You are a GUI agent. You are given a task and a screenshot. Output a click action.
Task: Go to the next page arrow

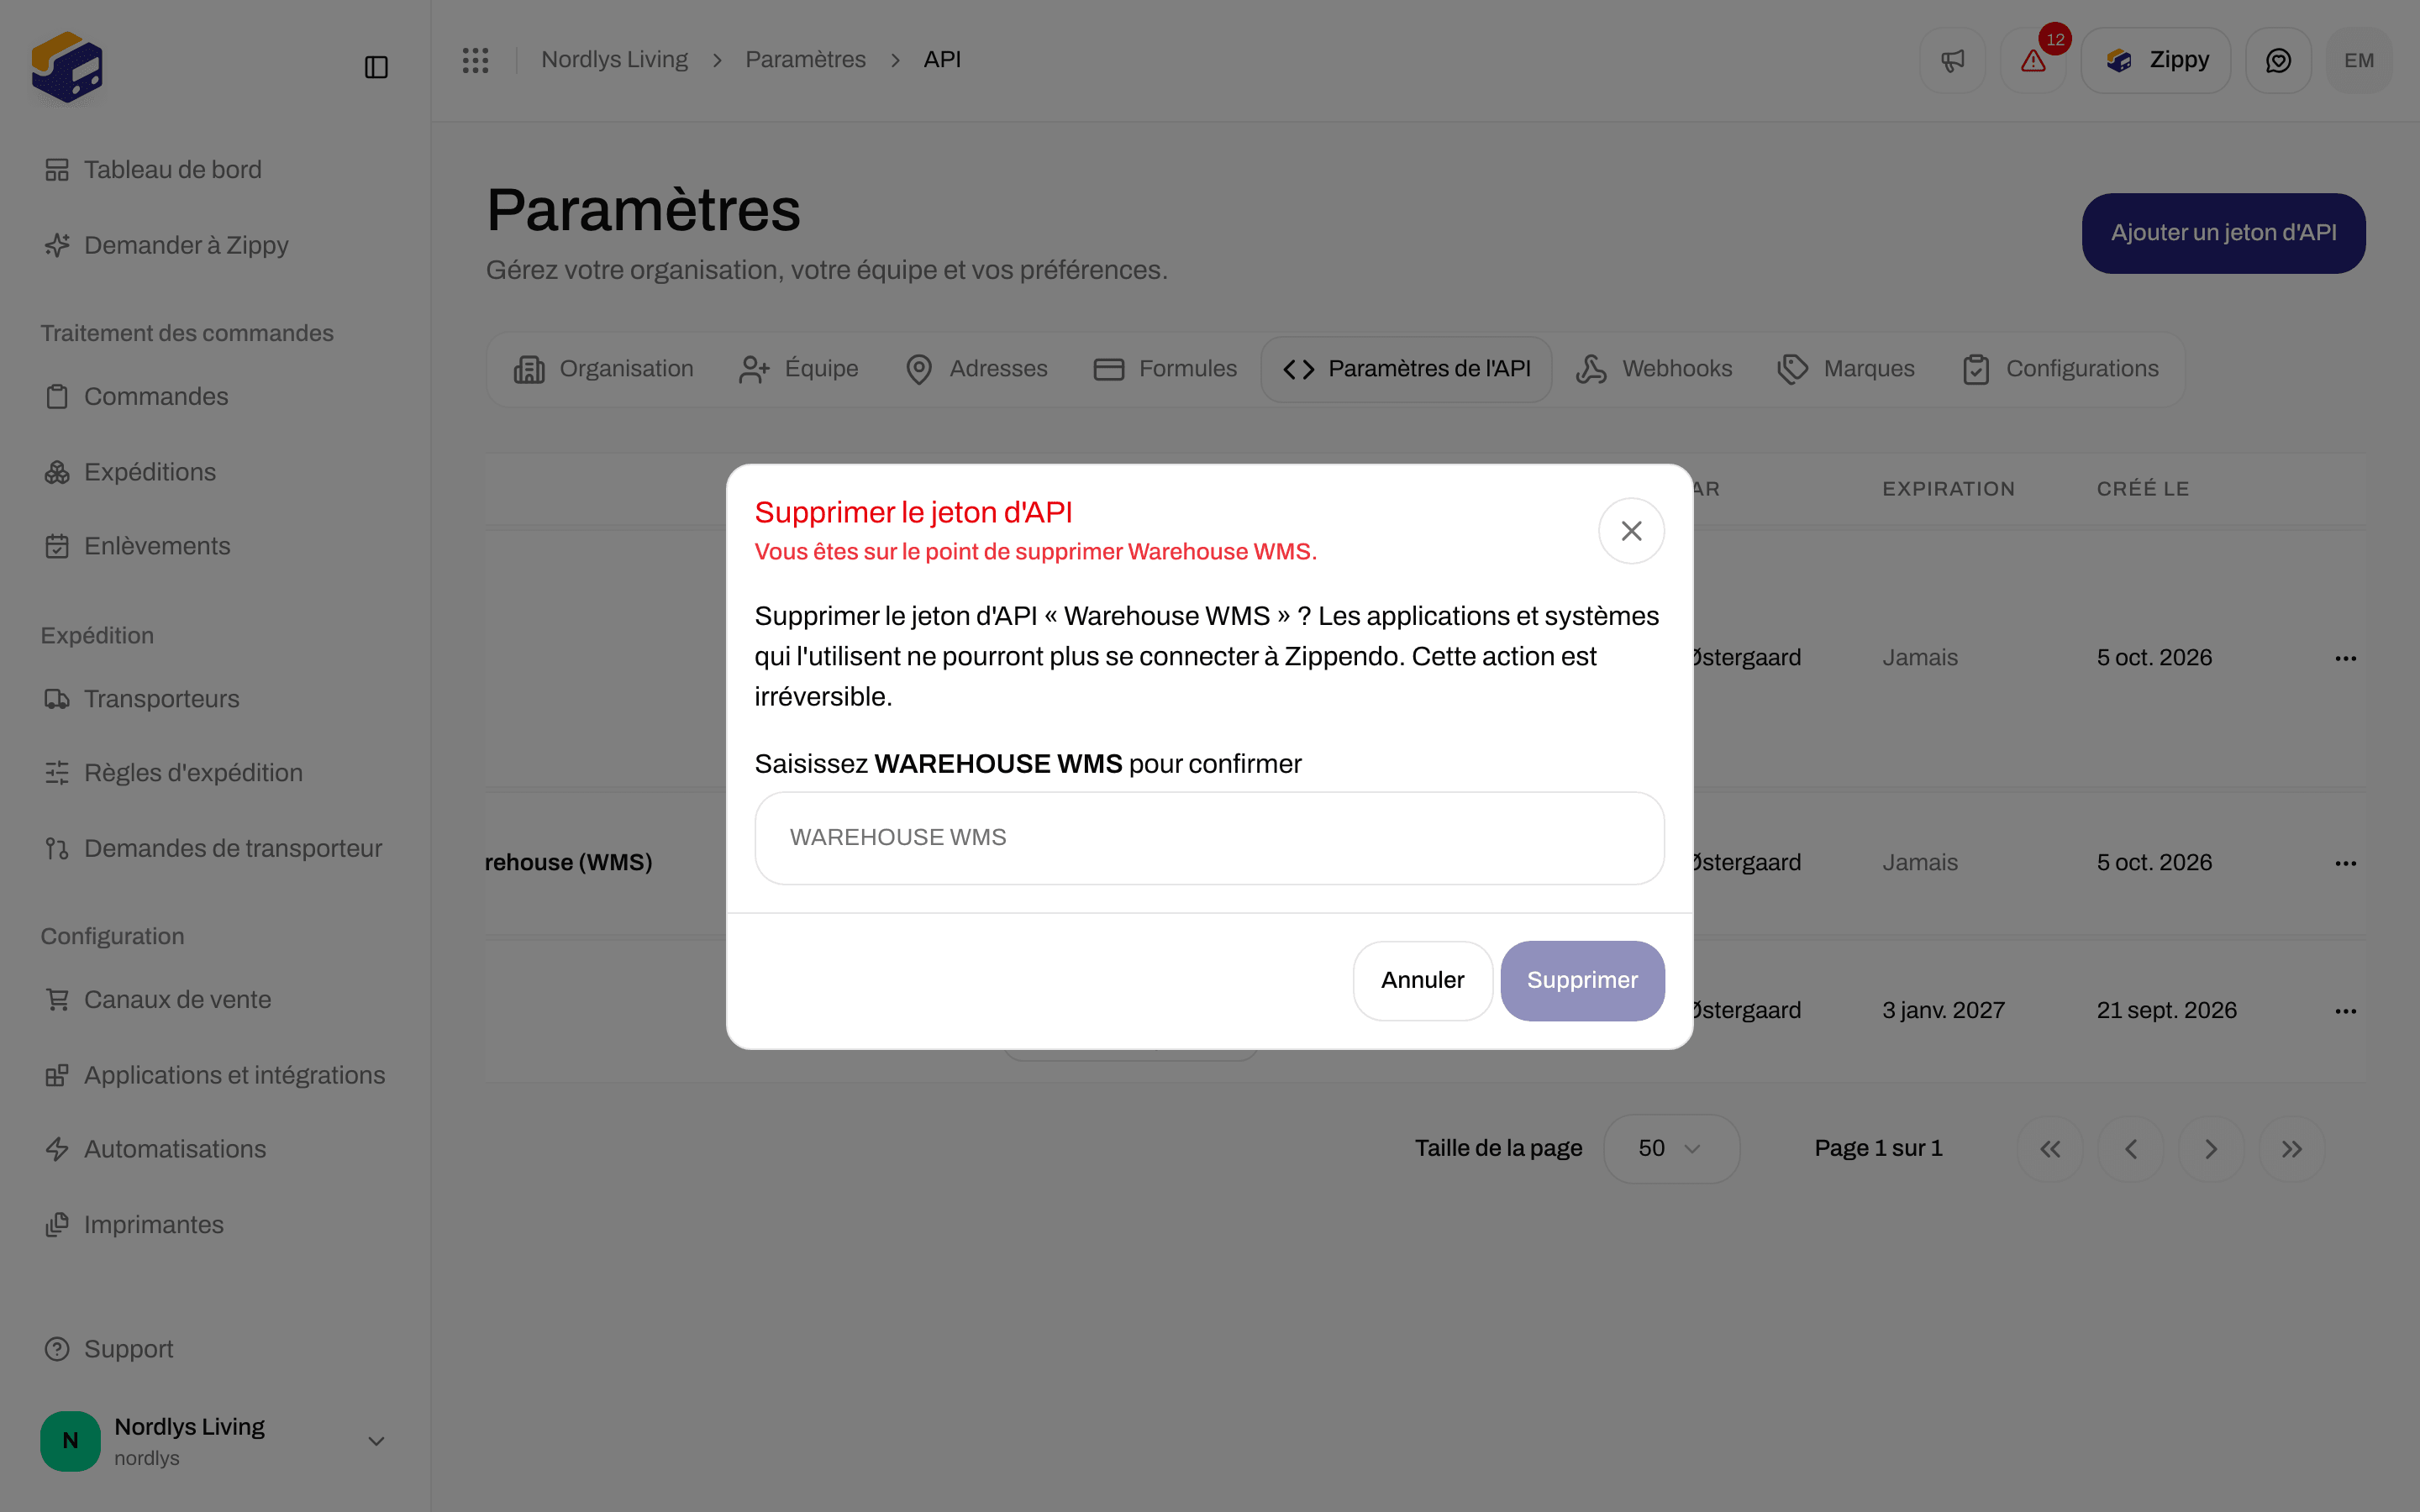(x=2211, y=1149)
